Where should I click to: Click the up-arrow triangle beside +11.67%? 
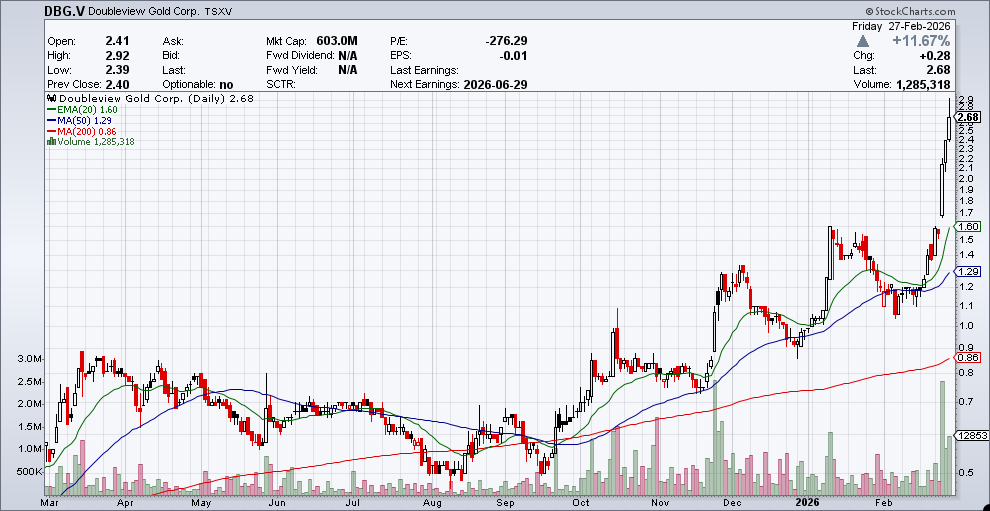tap(863, 40)
